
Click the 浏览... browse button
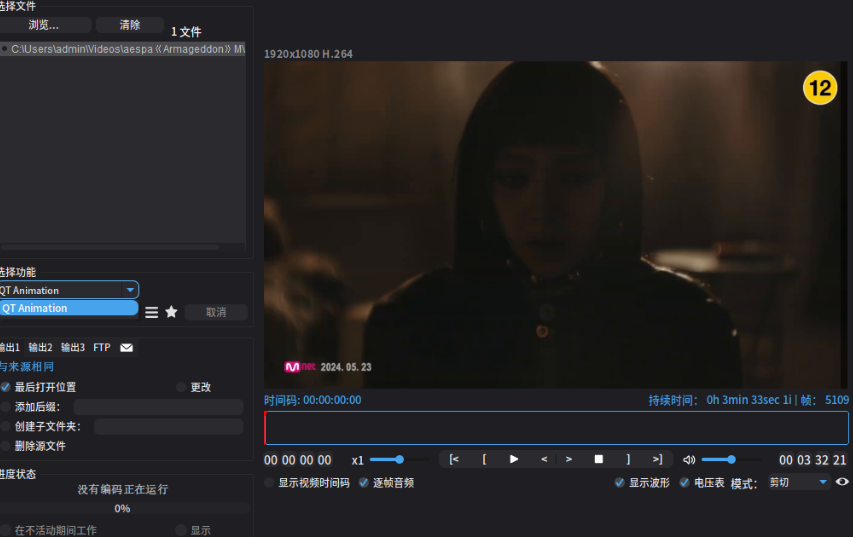pyautogui.click(x=44, y=25)
